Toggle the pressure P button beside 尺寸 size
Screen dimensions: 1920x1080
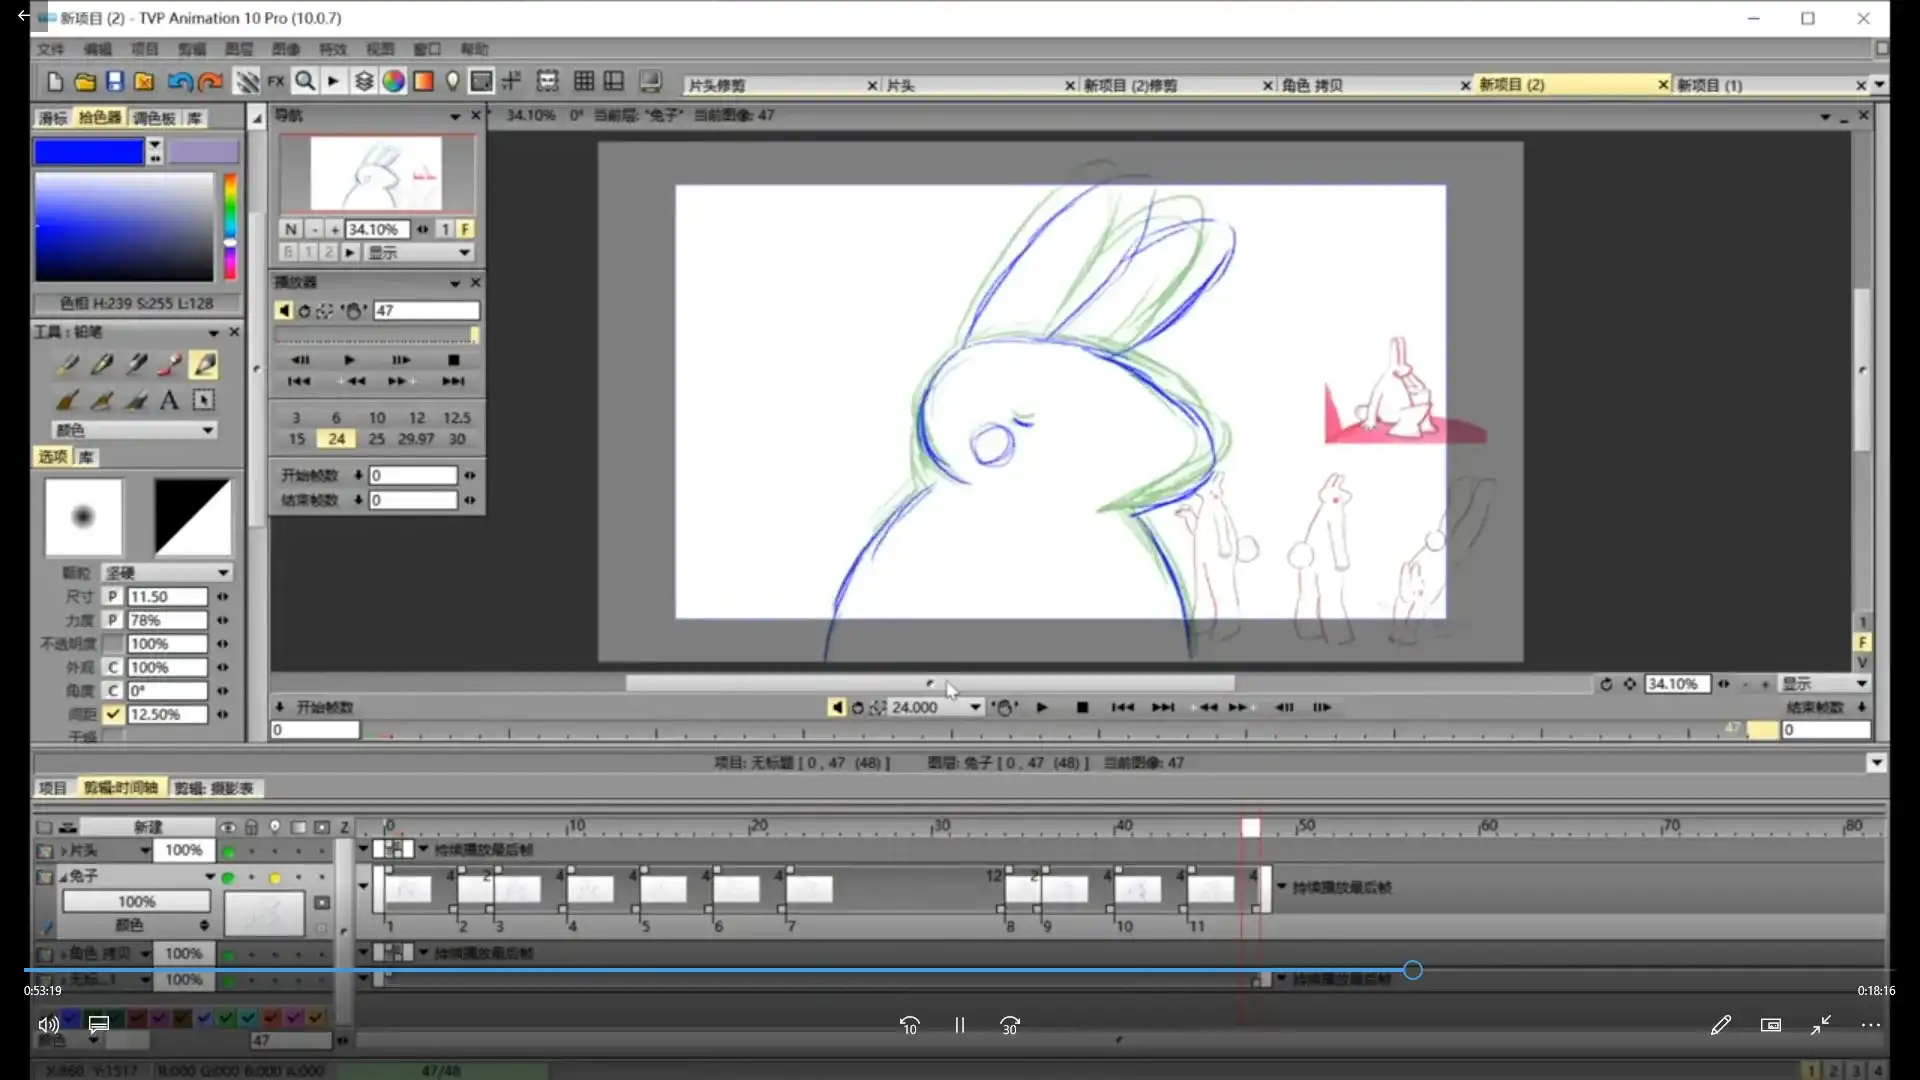coord(113,596)
